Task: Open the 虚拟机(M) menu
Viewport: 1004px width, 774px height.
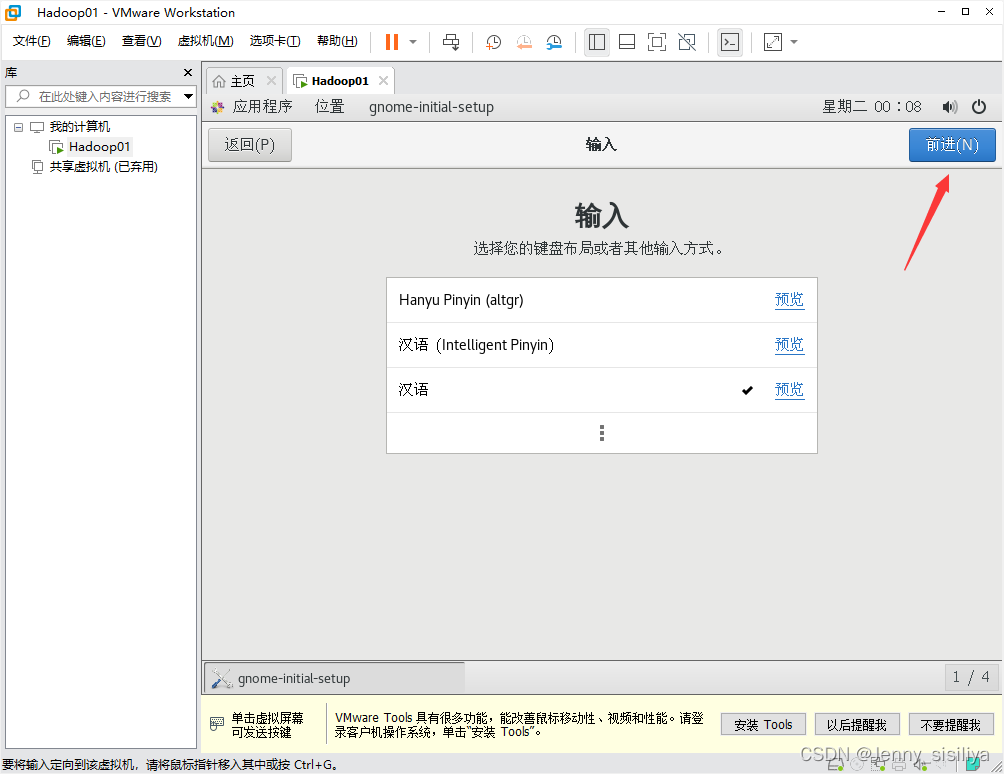Action: (205, 41)
